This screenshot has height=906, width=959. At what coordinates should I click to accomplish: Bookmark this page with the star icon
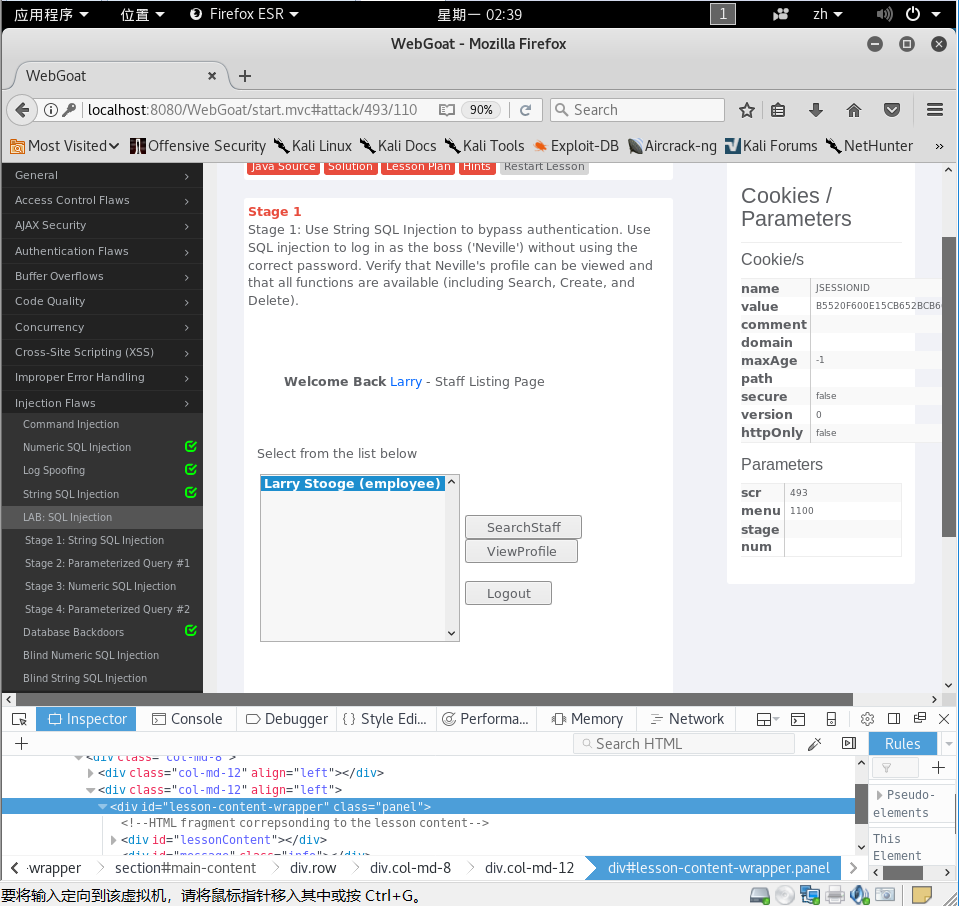[x=746, y=110]
